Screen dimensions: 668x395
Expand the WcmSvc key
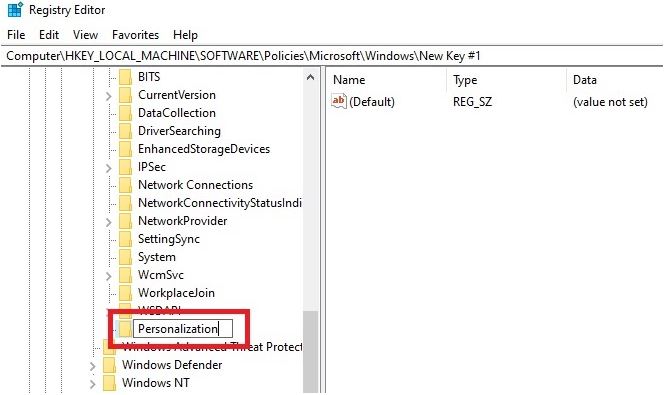point(109,276)
